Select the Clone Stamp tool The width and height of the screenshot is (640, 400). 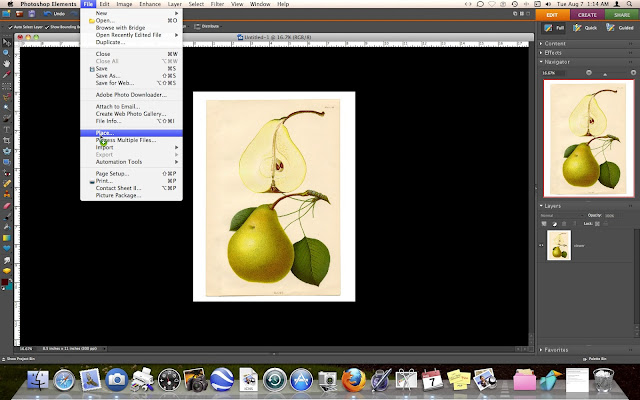point(7,194)
